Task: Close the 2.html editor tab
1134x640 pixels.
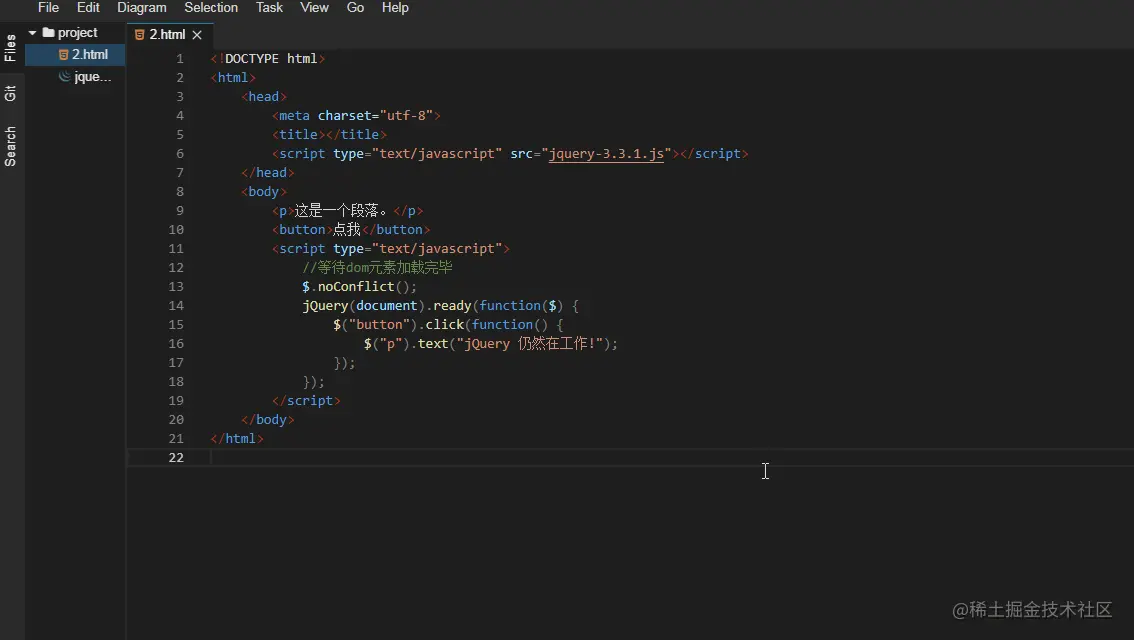Action: (197, 35)
